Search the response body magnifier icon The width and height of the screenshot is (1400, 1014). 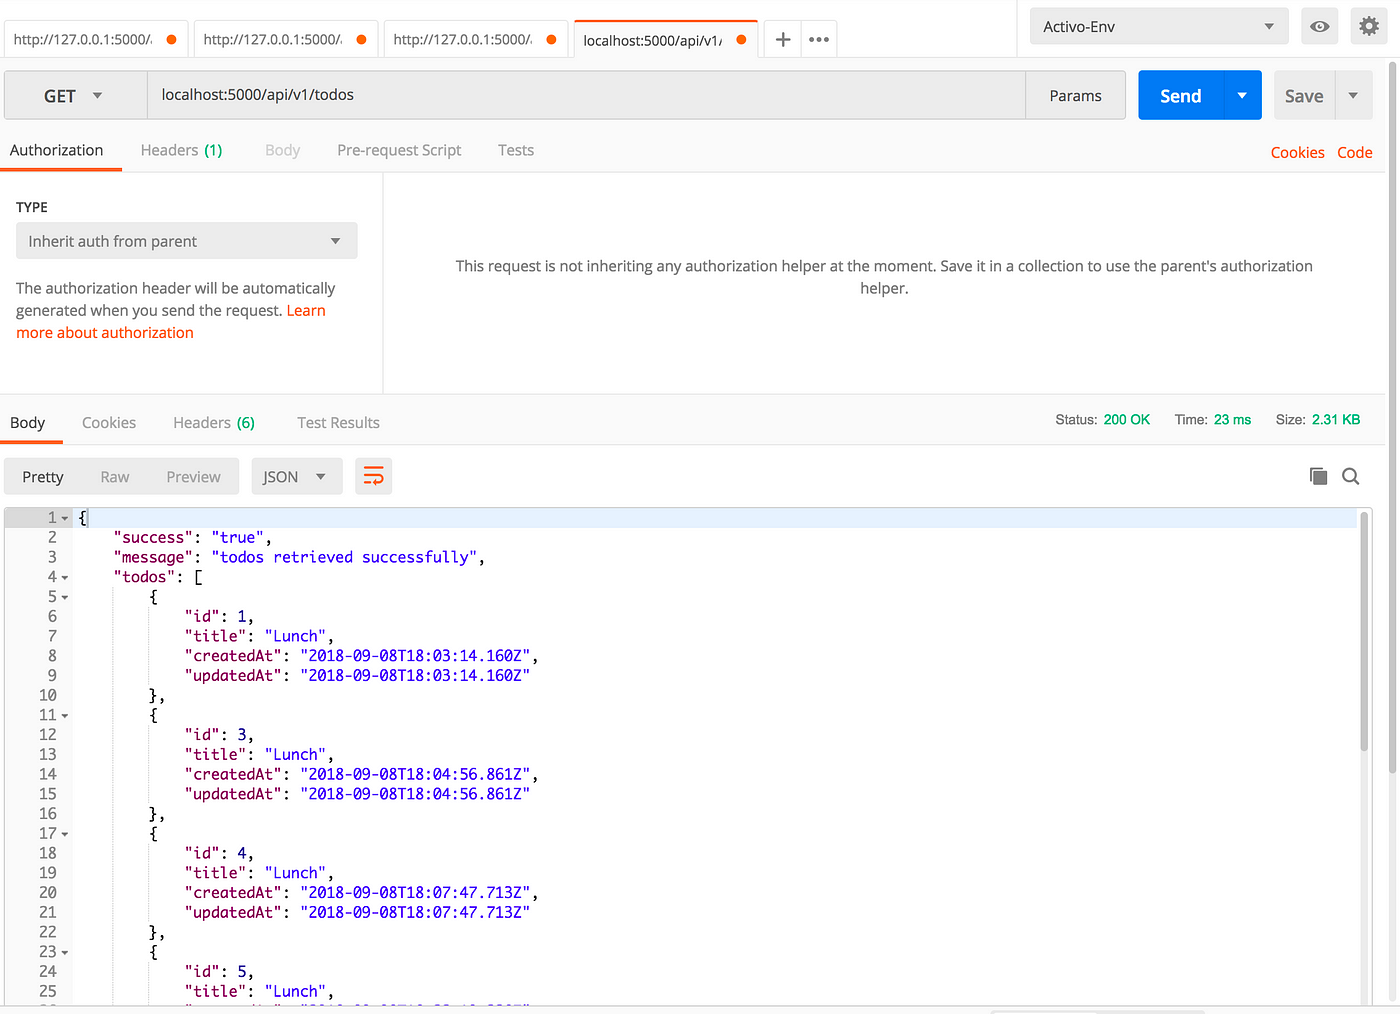pos(1350,476)
